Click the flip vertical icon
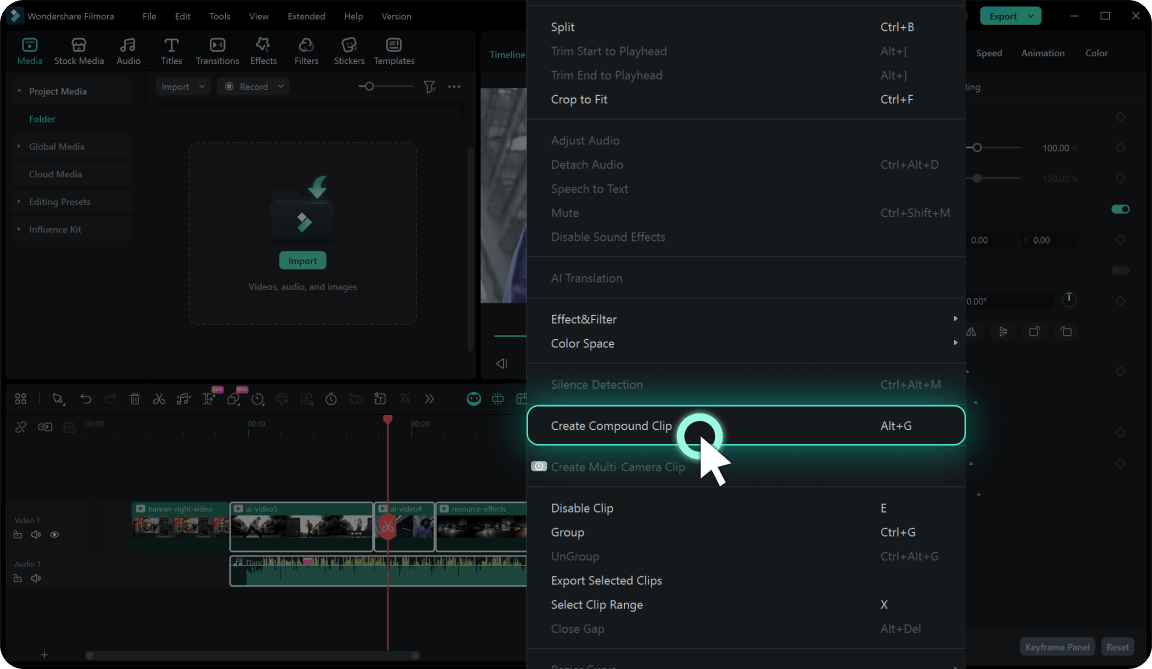The image size is (1152, 669). click(x=1003, y=332)
